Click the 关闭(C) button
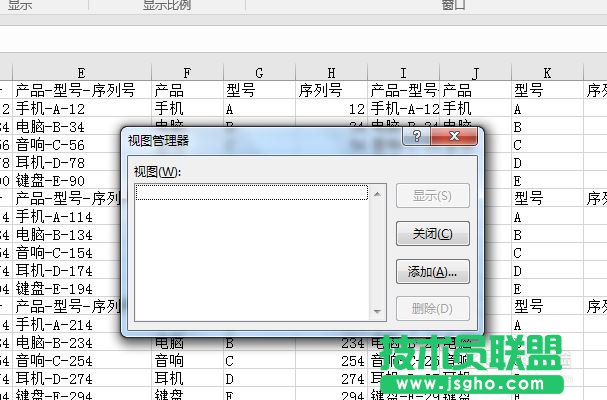 coord(433,233)
